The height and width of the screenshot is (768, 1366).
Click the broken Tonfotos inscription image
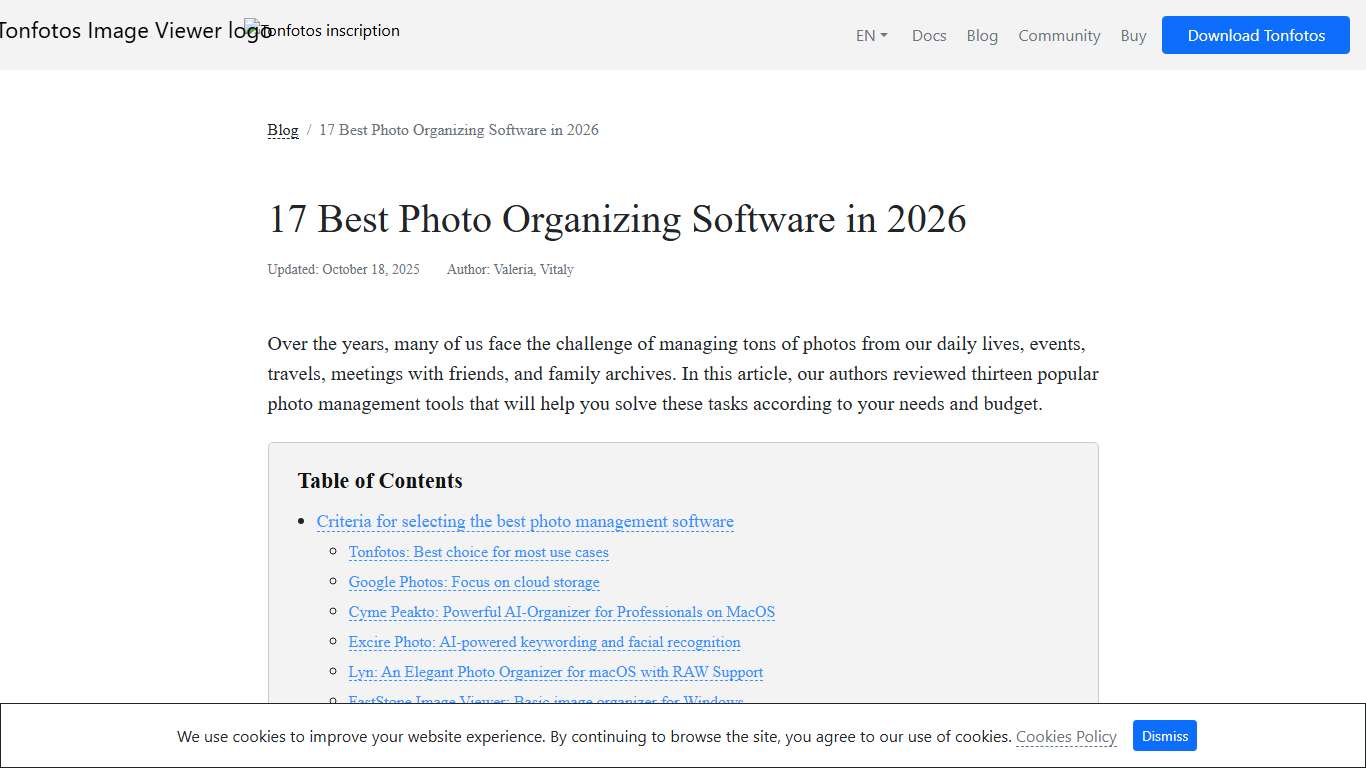point(322,30)
